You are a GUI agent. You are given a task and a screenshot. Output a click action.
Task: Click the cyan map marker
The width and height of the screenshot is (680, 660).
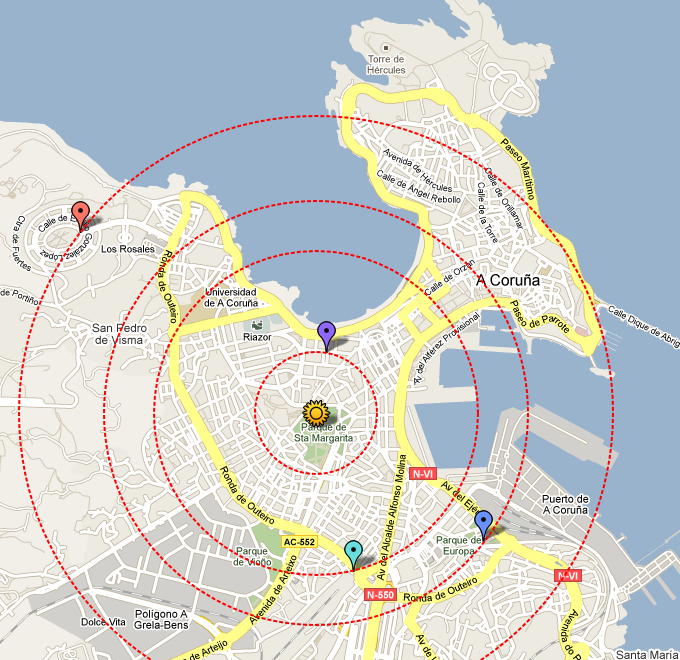click(352, 552)
